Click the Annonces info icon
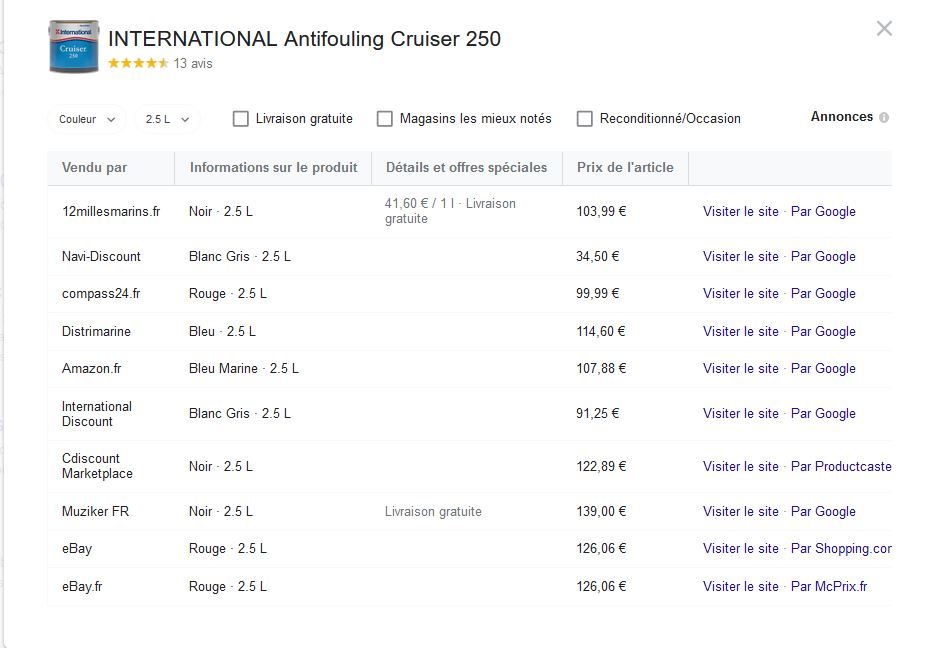This screenshot has width=930, height=648. 884,117
